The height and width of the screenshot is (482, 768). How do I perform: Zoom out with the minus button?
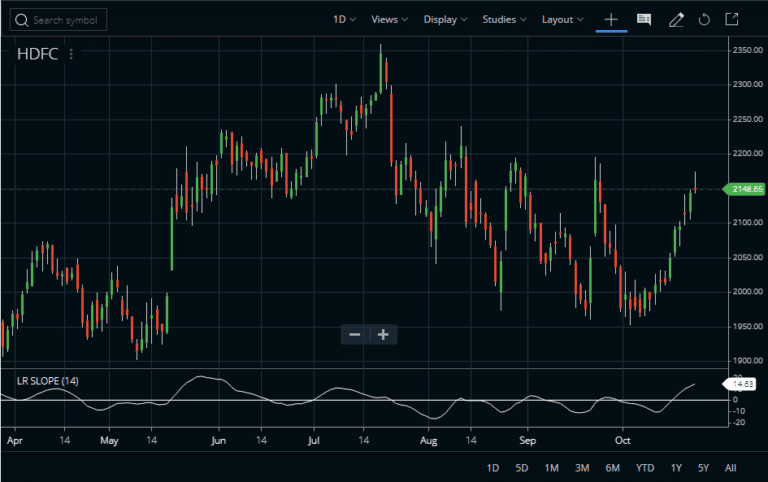click(354, 334)
